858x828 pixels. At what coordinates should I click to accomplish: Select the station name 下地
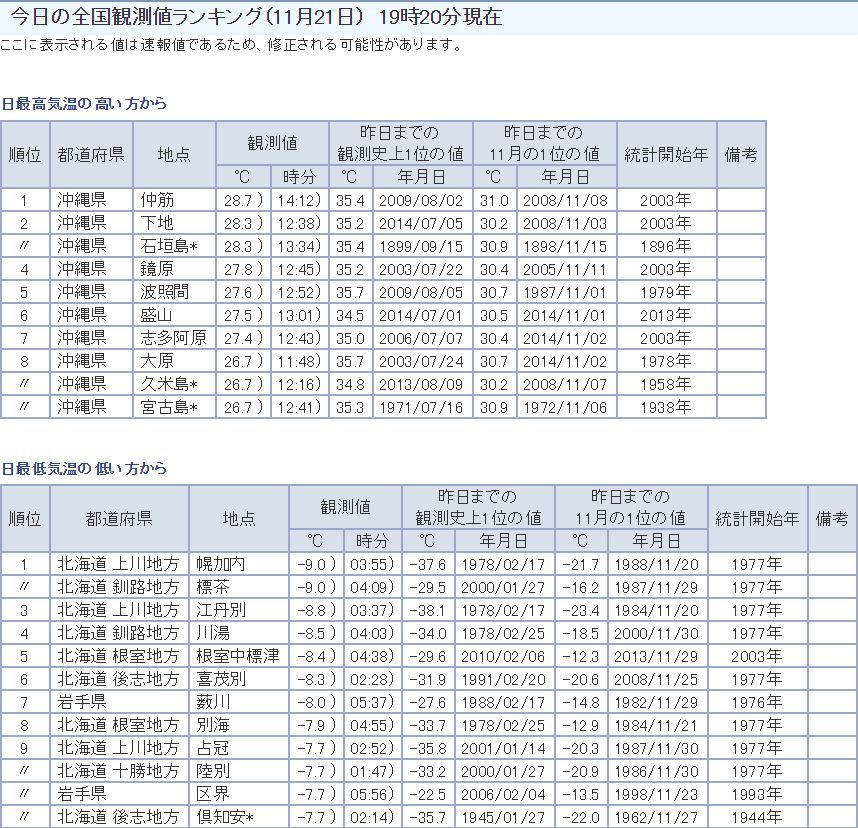[x=157, y=223]
